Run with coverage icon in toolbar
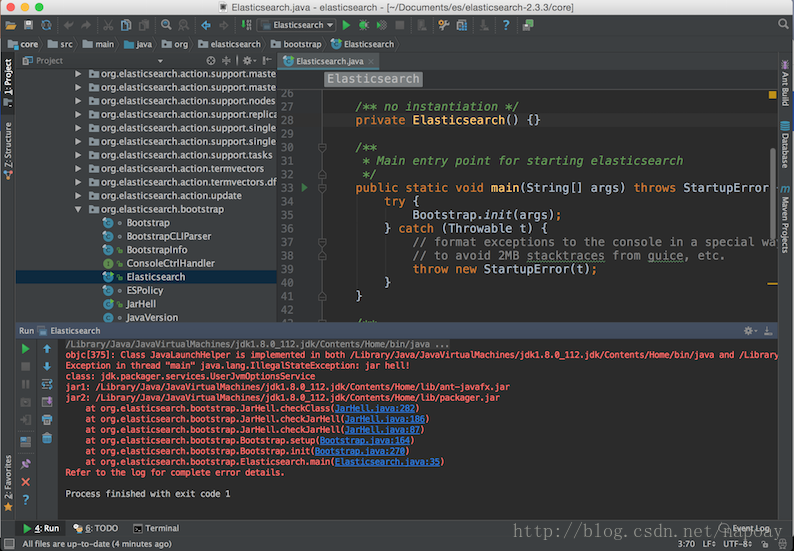This screenshot has width=794, height=551. click(382, 25)
